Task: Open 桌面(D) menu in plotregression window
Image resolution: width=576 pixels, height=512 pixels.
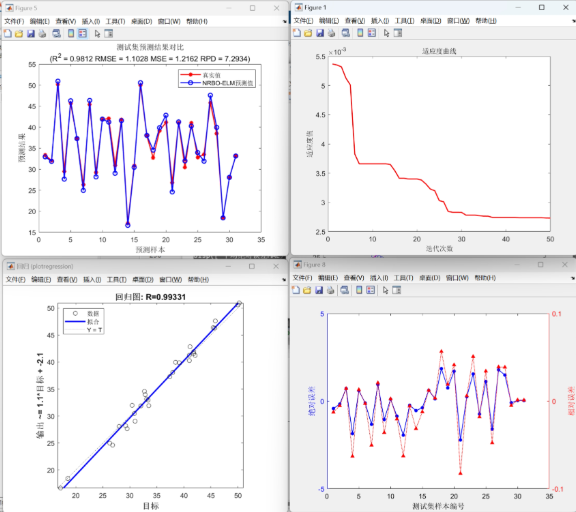Action: click(x=143, y=280)
